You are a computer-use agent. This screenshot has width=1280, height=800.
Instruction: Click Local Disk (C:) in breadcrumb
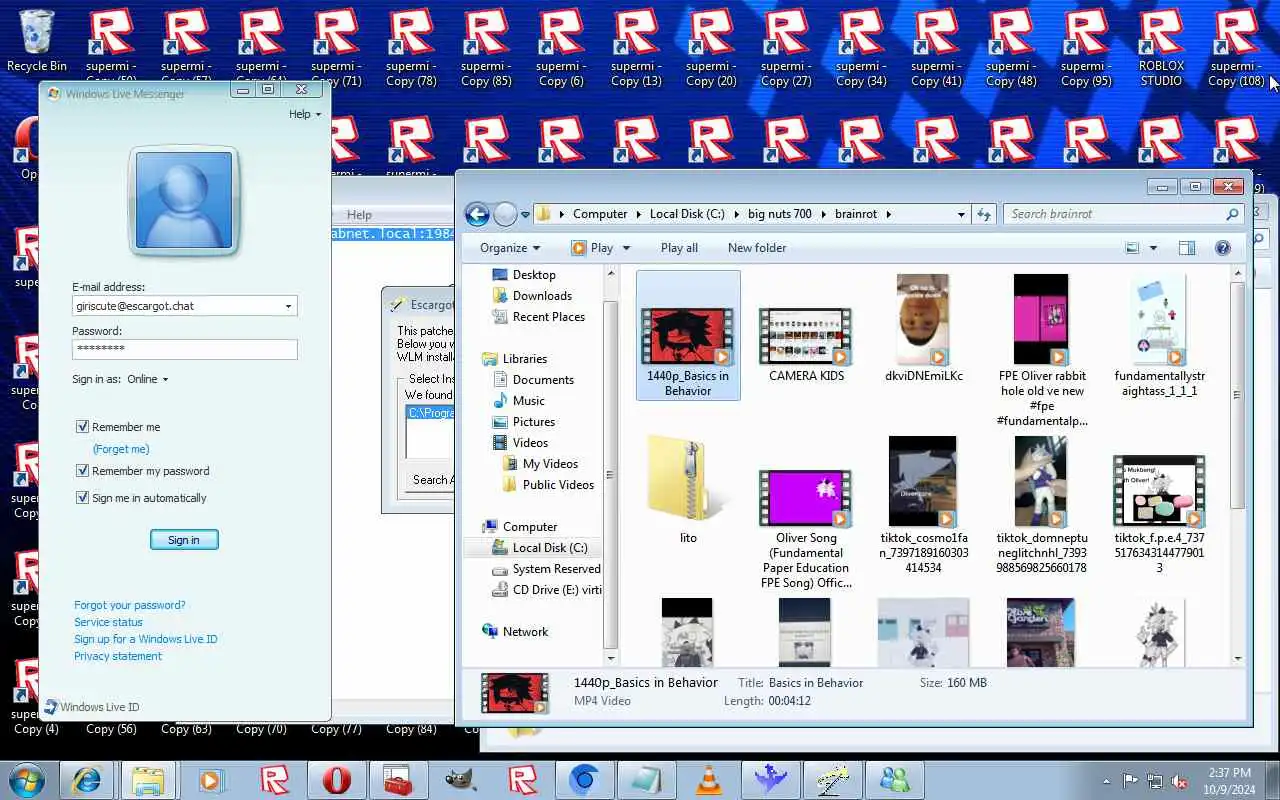coord(687,214)
